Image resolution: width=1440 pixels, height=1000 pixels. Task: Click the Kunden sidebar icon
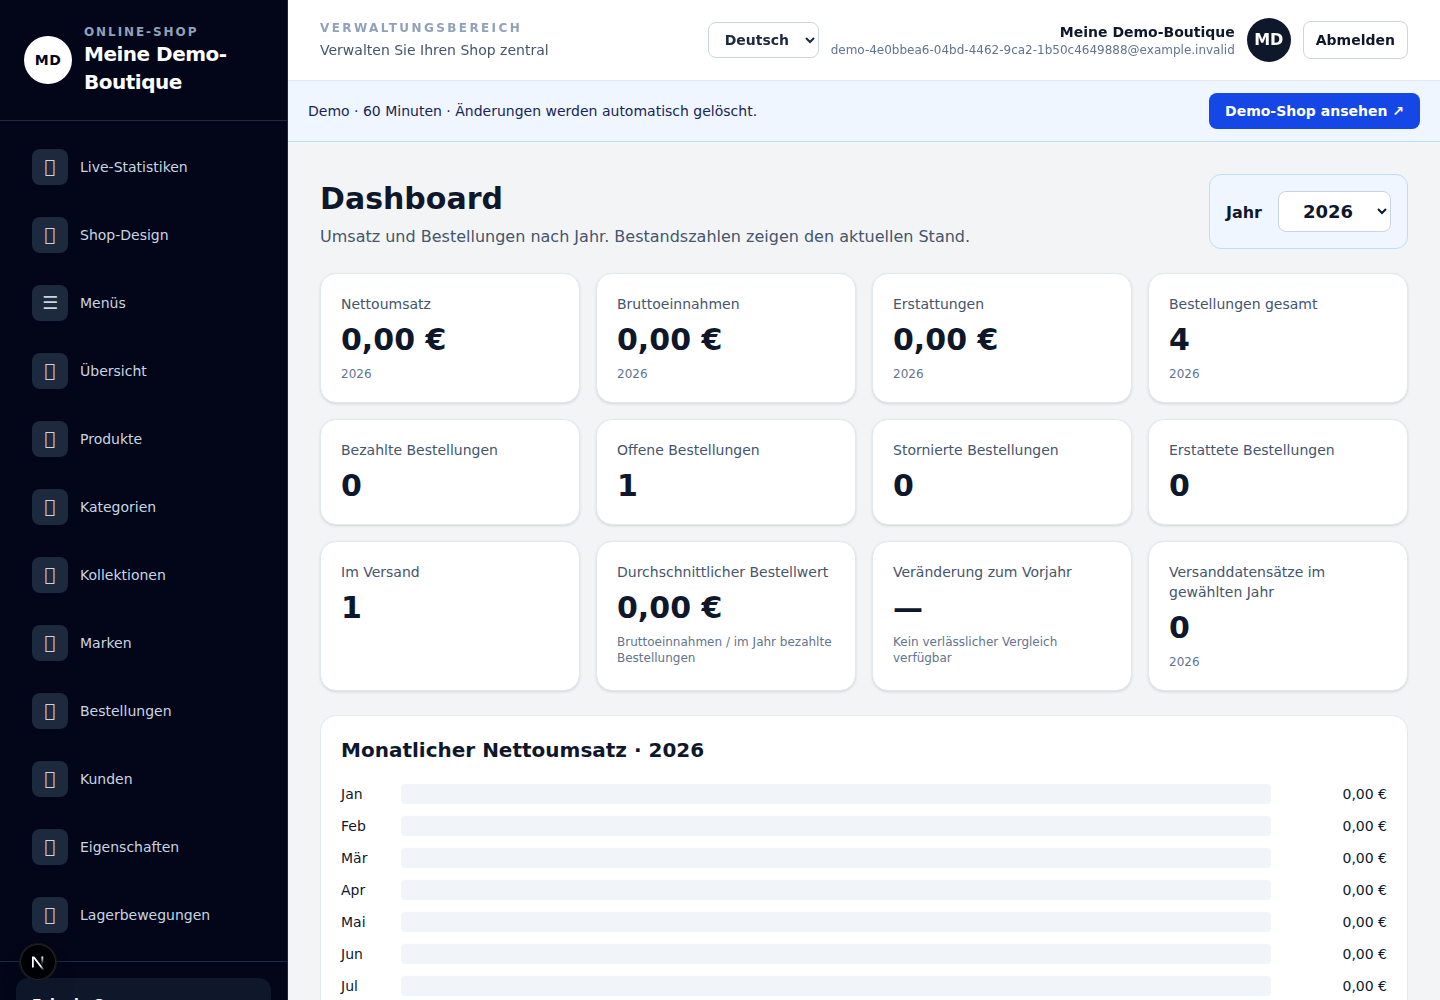coord(50,779)
